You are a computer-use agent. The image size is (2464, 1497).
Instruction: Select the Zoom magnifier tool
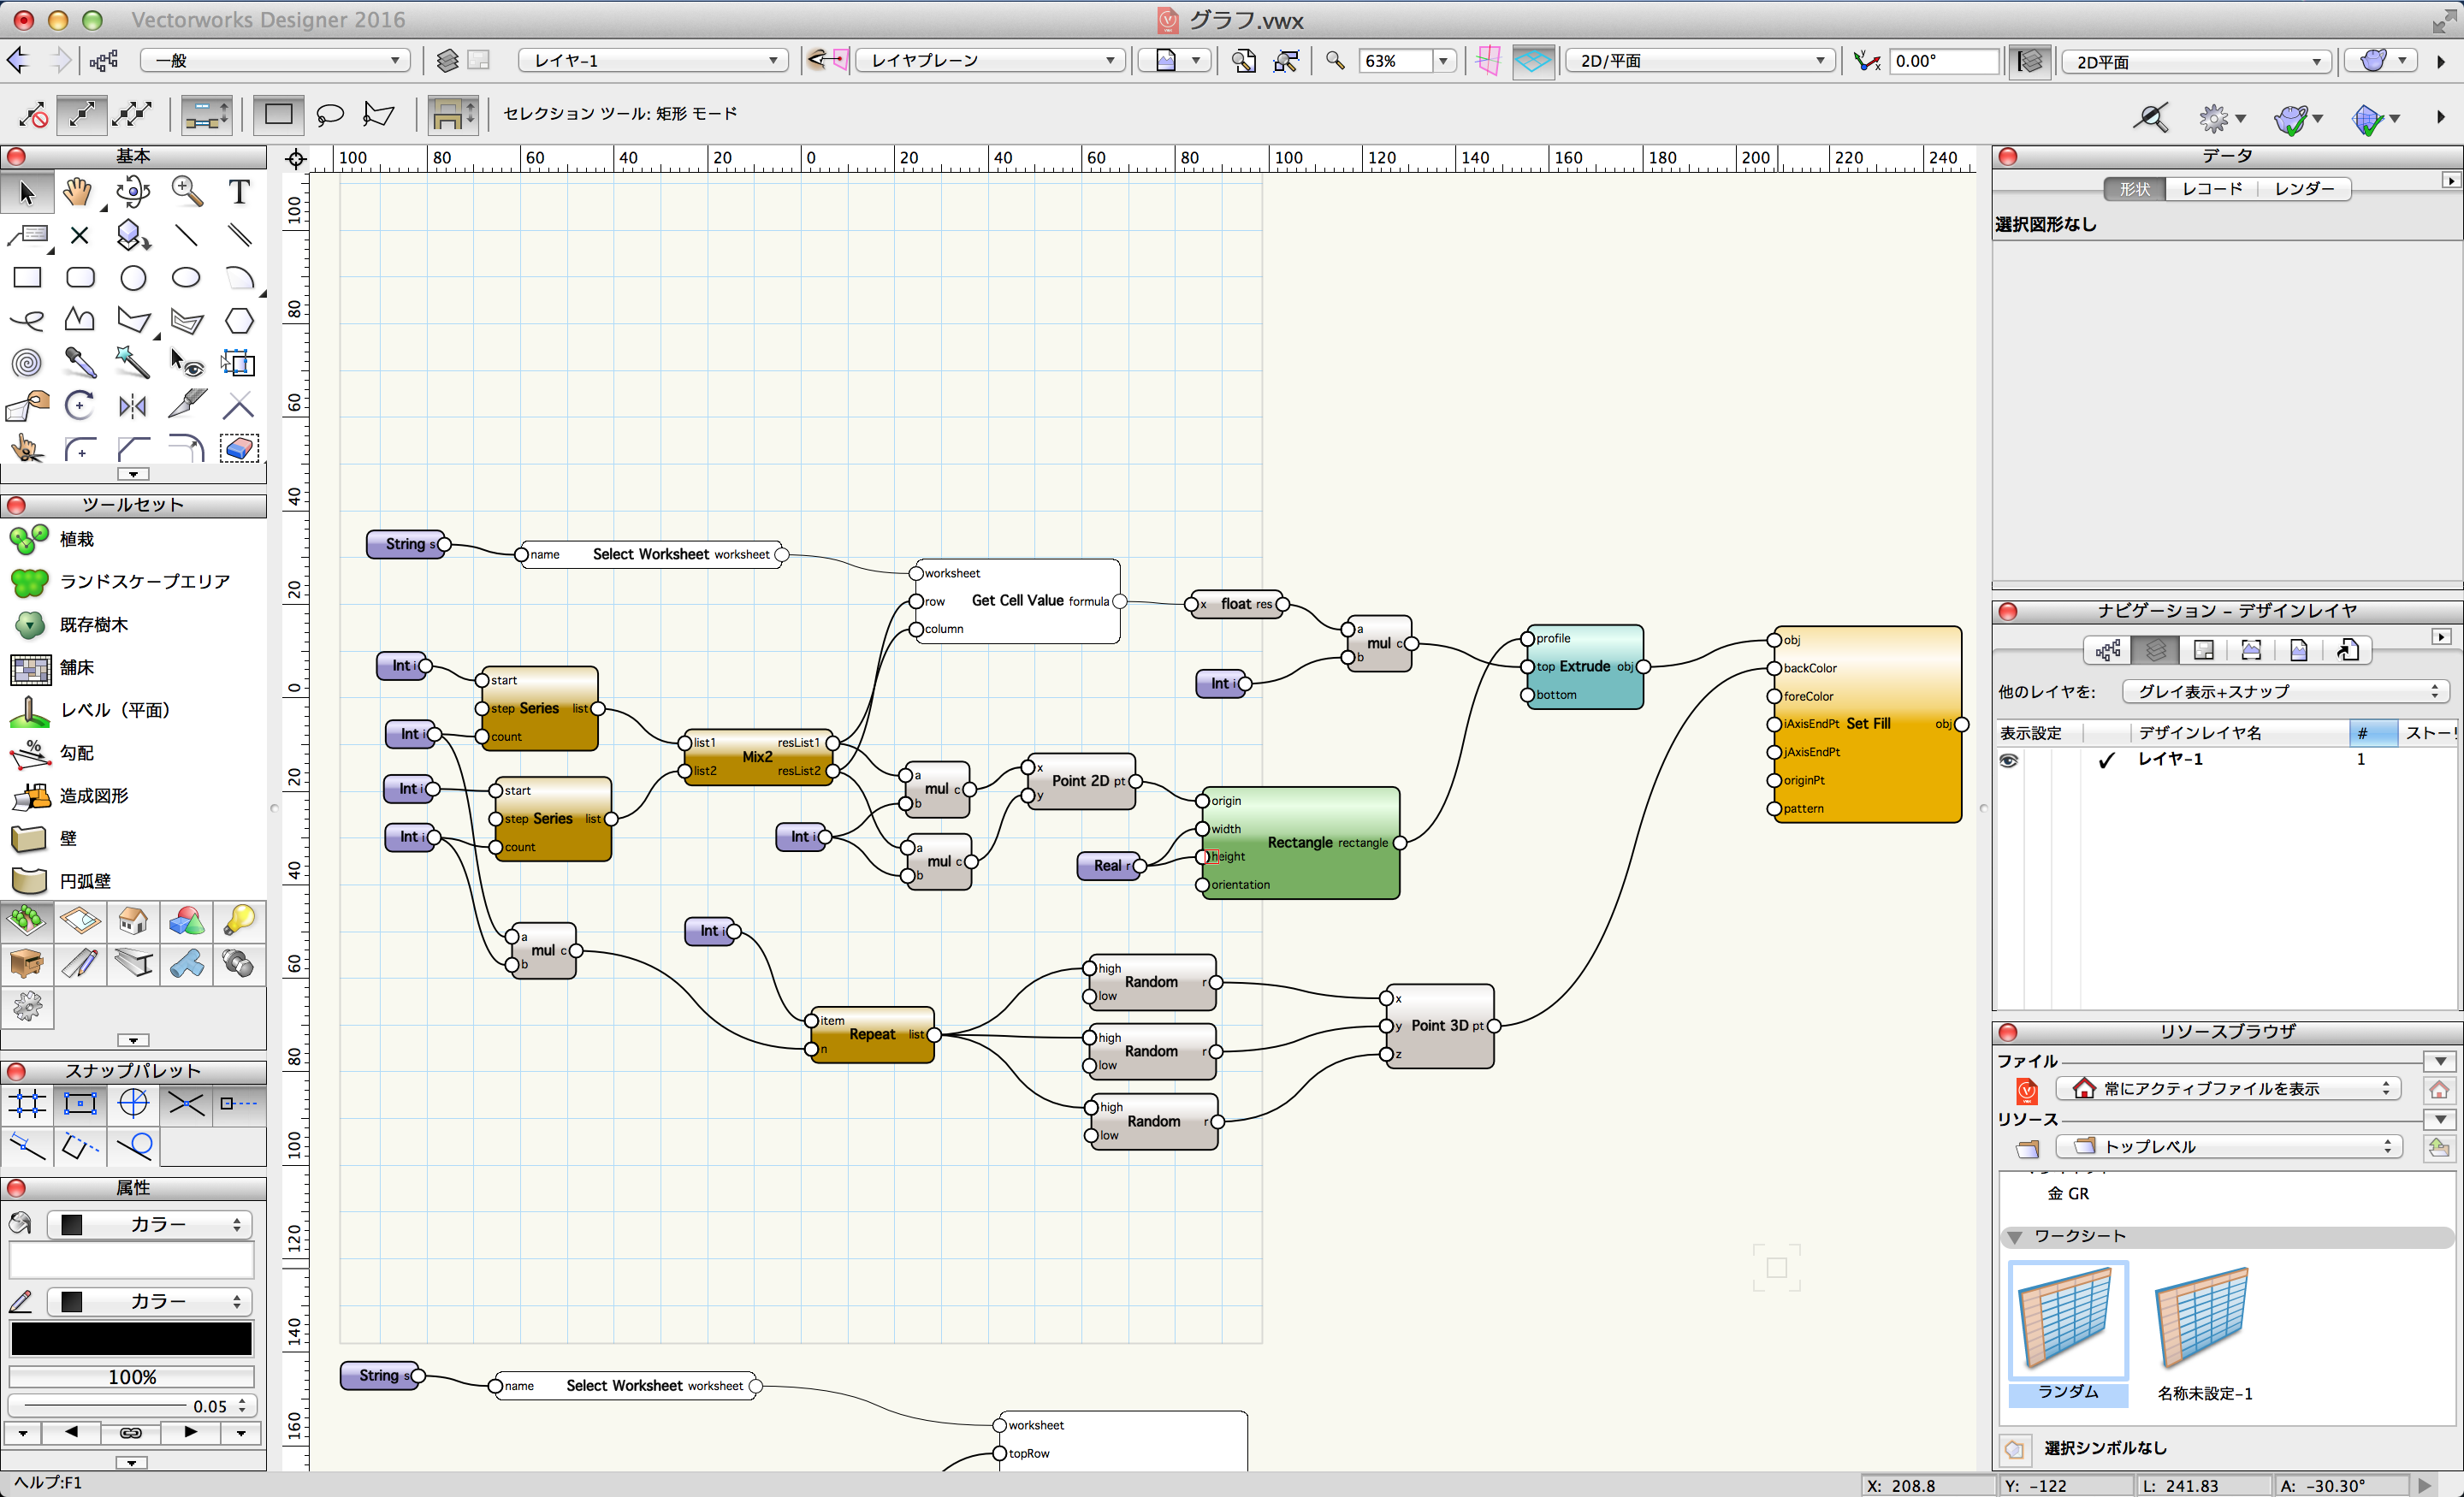(186, 192)
